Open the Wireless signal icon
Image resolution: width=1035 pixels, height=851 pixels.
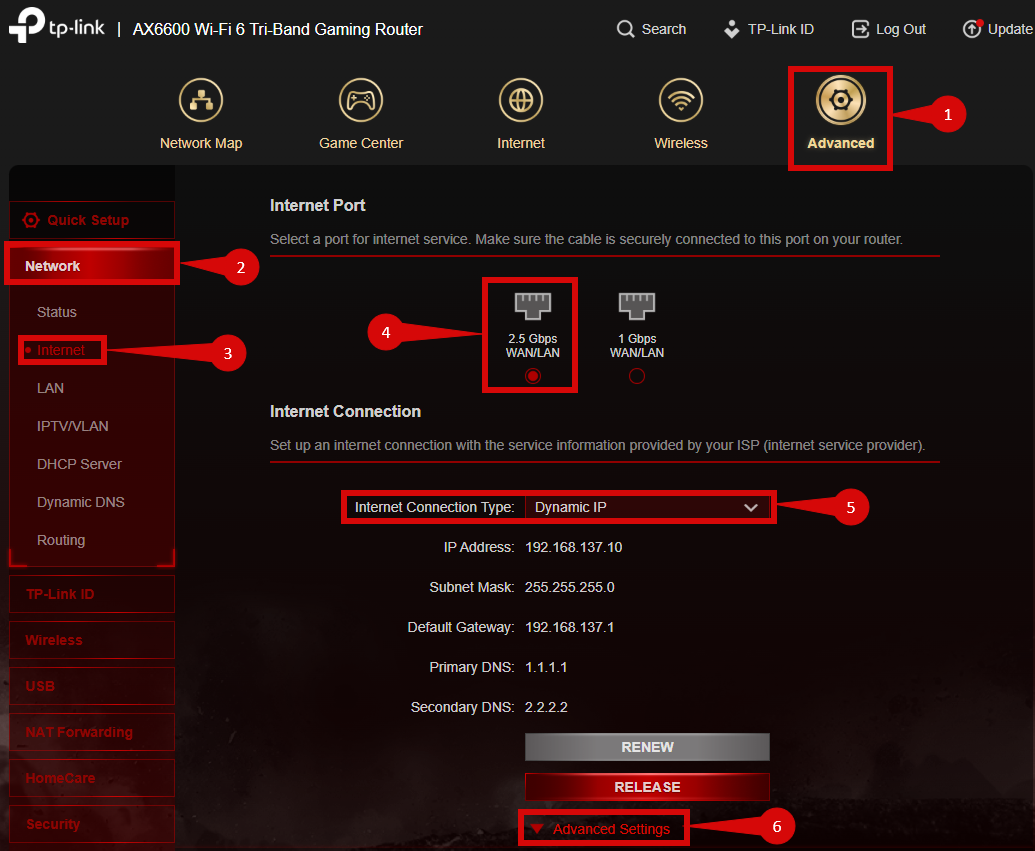[681, 100]
